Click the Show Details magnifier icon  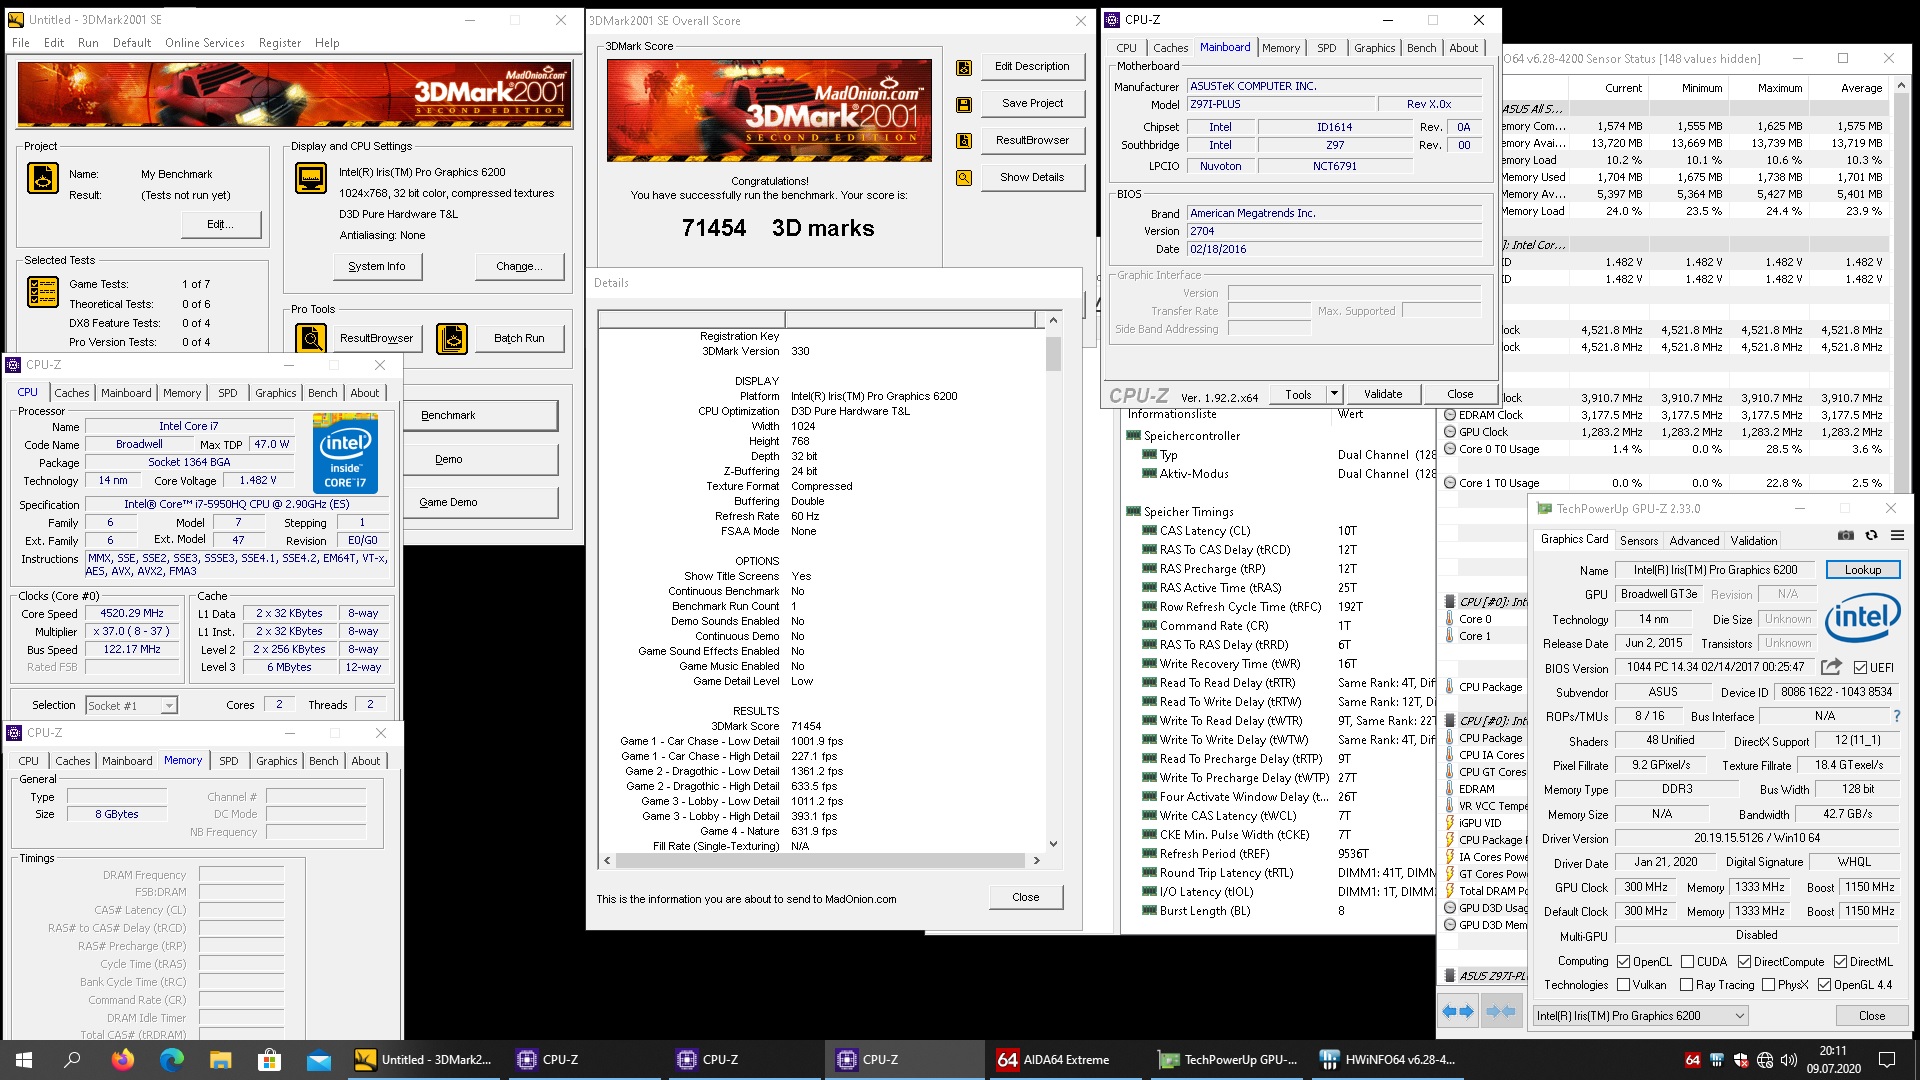point(964,178)
